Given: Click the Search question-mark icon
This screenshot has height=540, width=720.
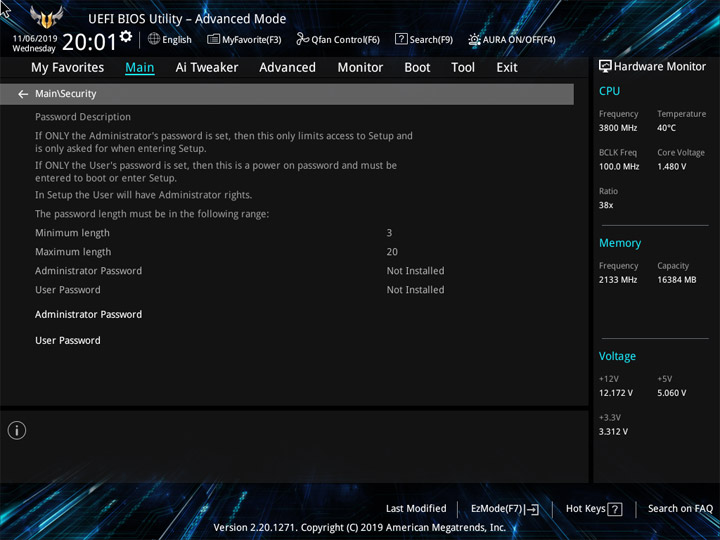Looking at the screenshot, I should coord(401,39).
